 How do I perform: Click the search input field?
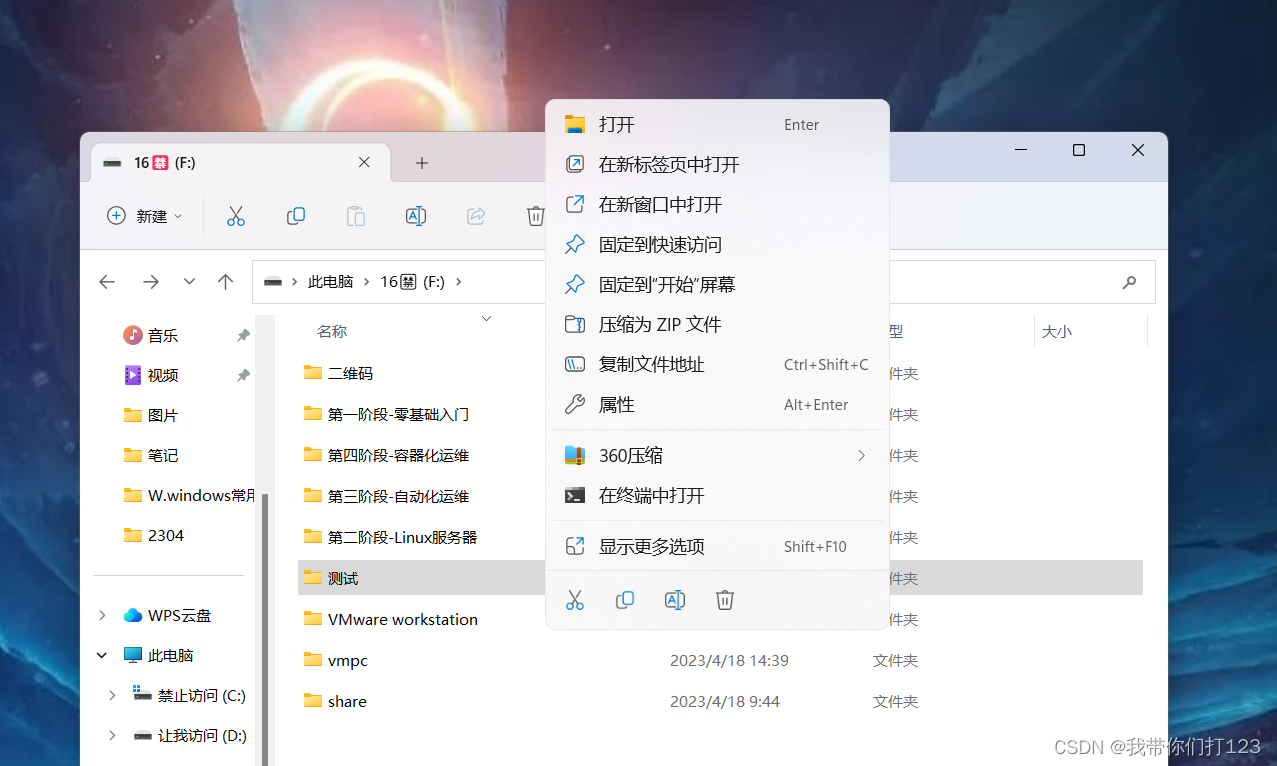pos(1021,282)
